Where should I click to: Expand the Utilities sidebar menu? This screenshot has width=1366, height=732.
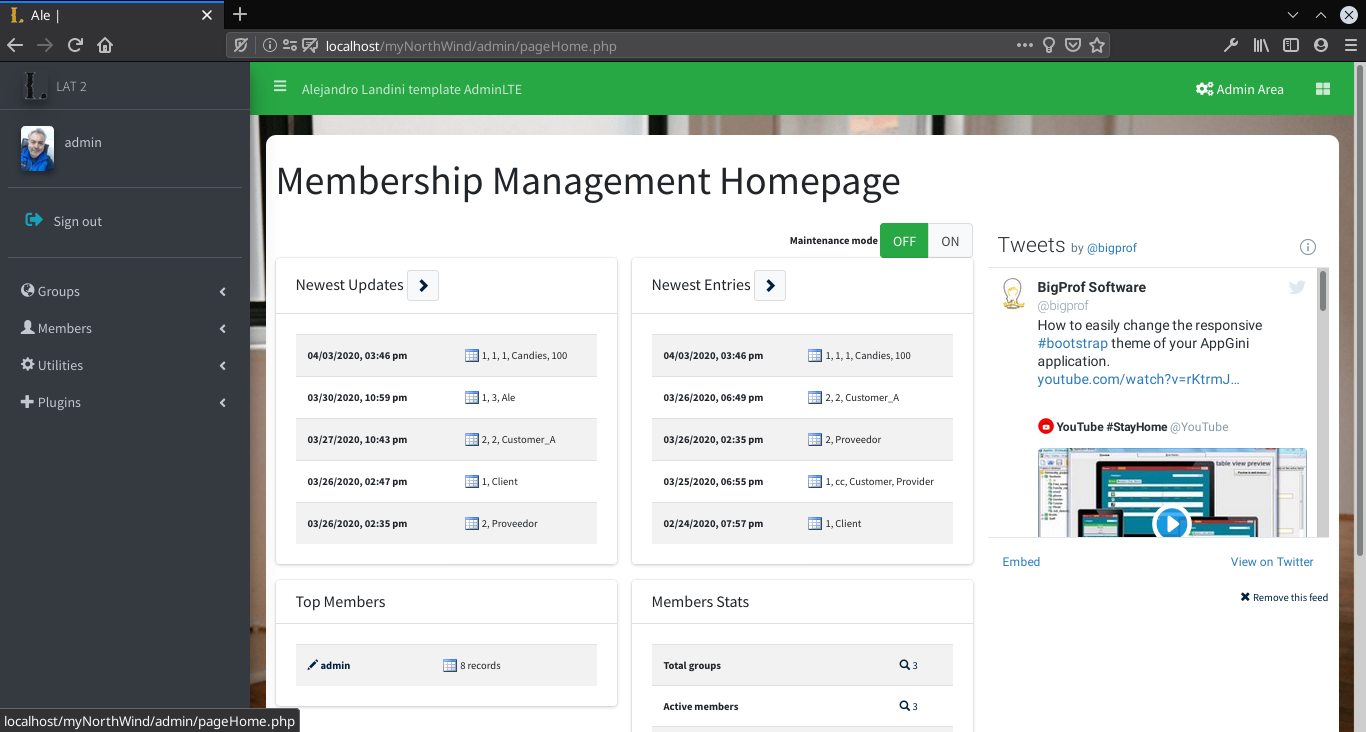[125, 365]
